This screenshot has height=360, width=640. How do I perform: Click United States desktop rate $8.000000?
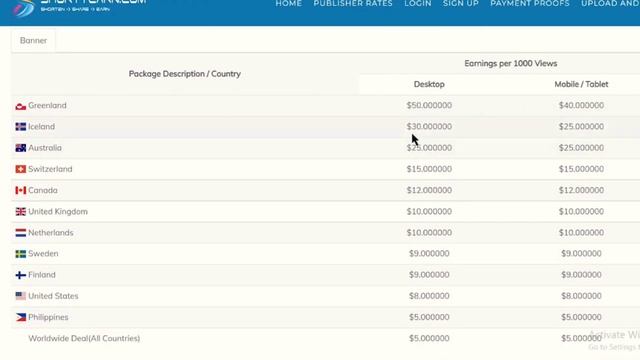[429, 296]
